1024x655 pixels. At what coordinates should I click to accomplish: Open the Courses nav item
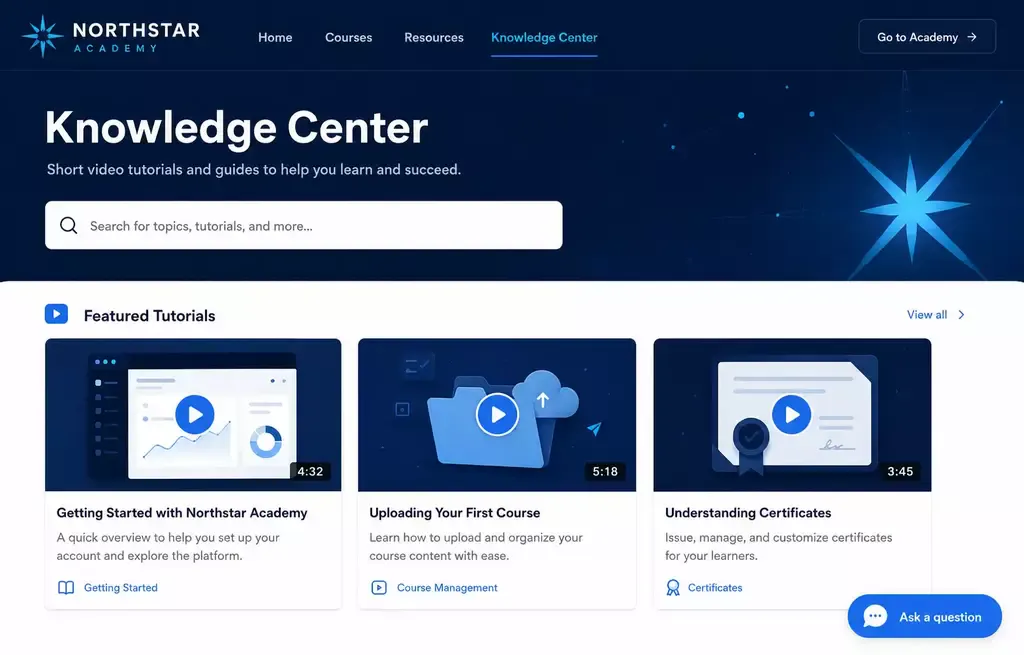pos(349,37)
